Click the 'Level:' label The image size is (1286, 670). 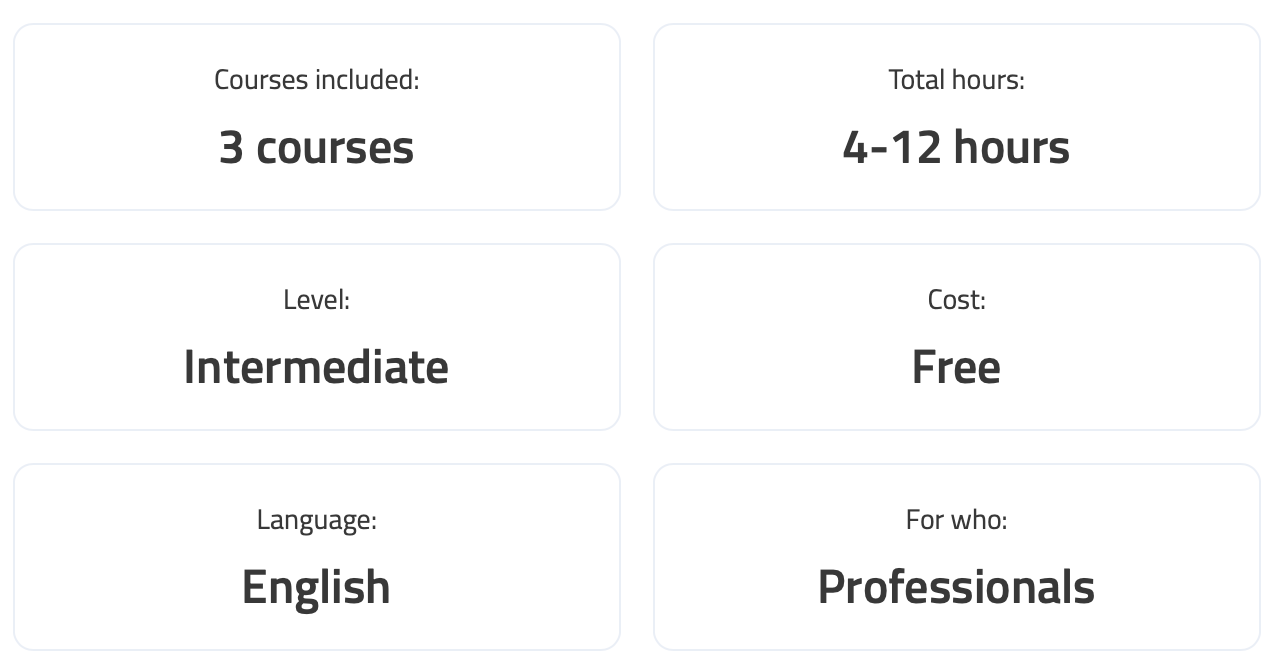[316, 299]
